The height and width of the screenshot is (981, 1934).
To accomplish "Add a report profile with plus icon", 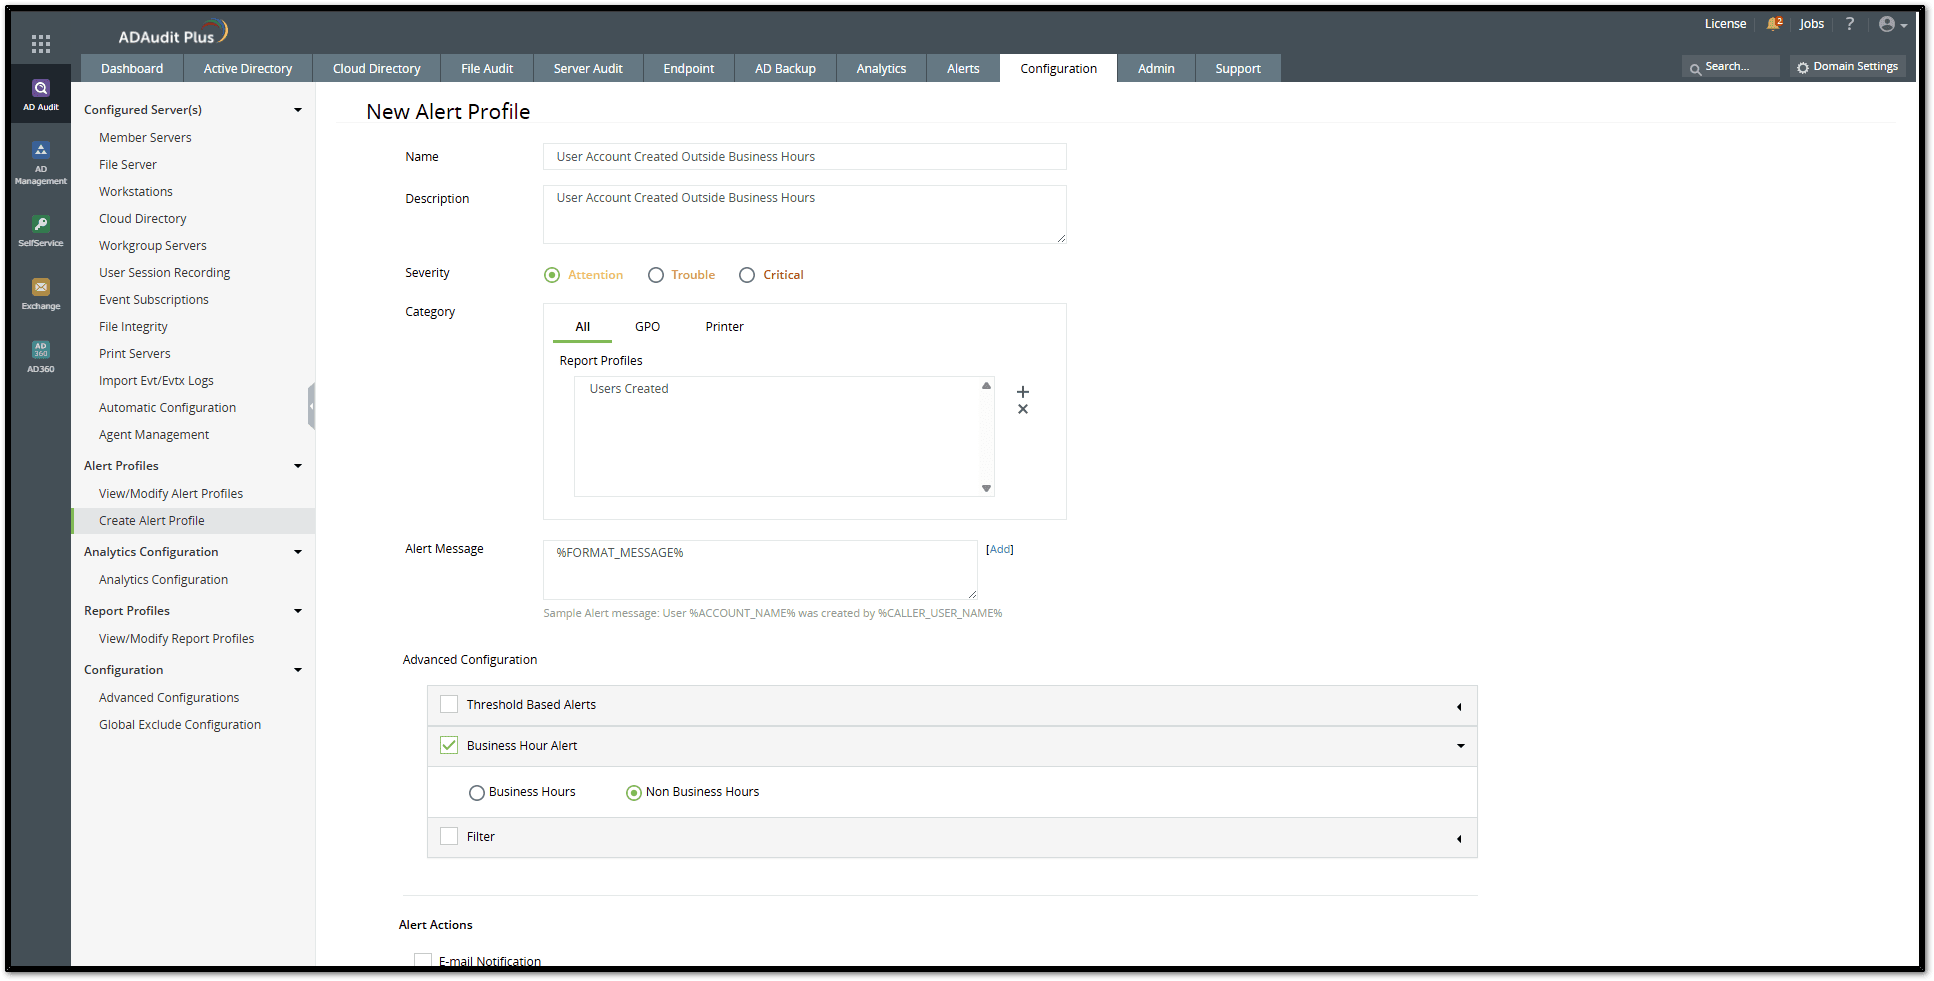I will (1023, 392).
